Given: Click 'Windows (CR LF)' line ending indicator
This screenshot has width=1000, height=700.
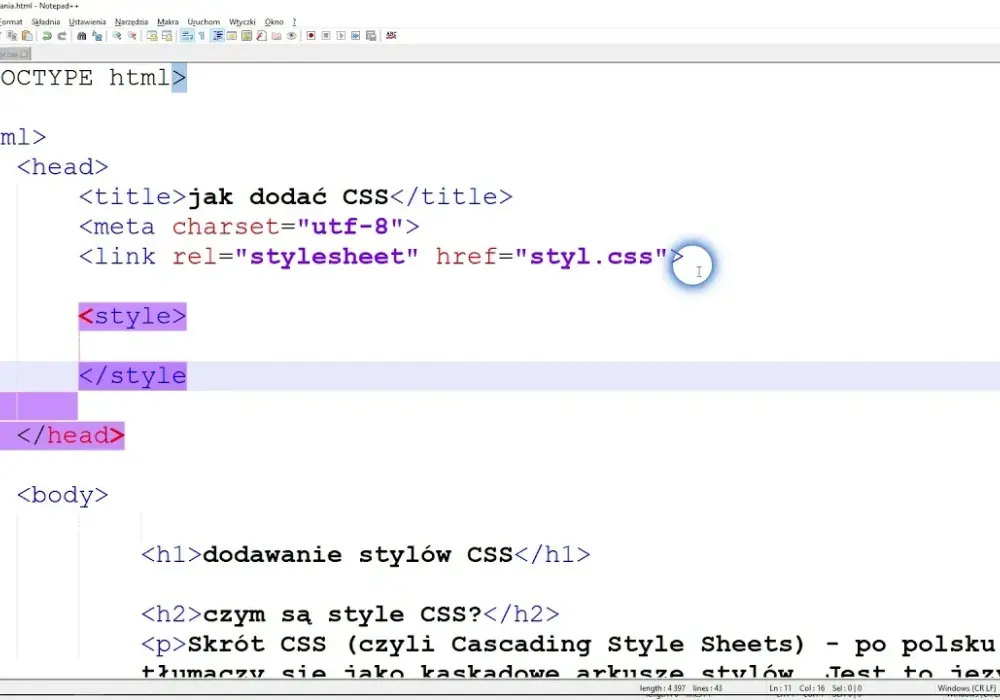Looking at the screenshot, I should tap(966, 689).
